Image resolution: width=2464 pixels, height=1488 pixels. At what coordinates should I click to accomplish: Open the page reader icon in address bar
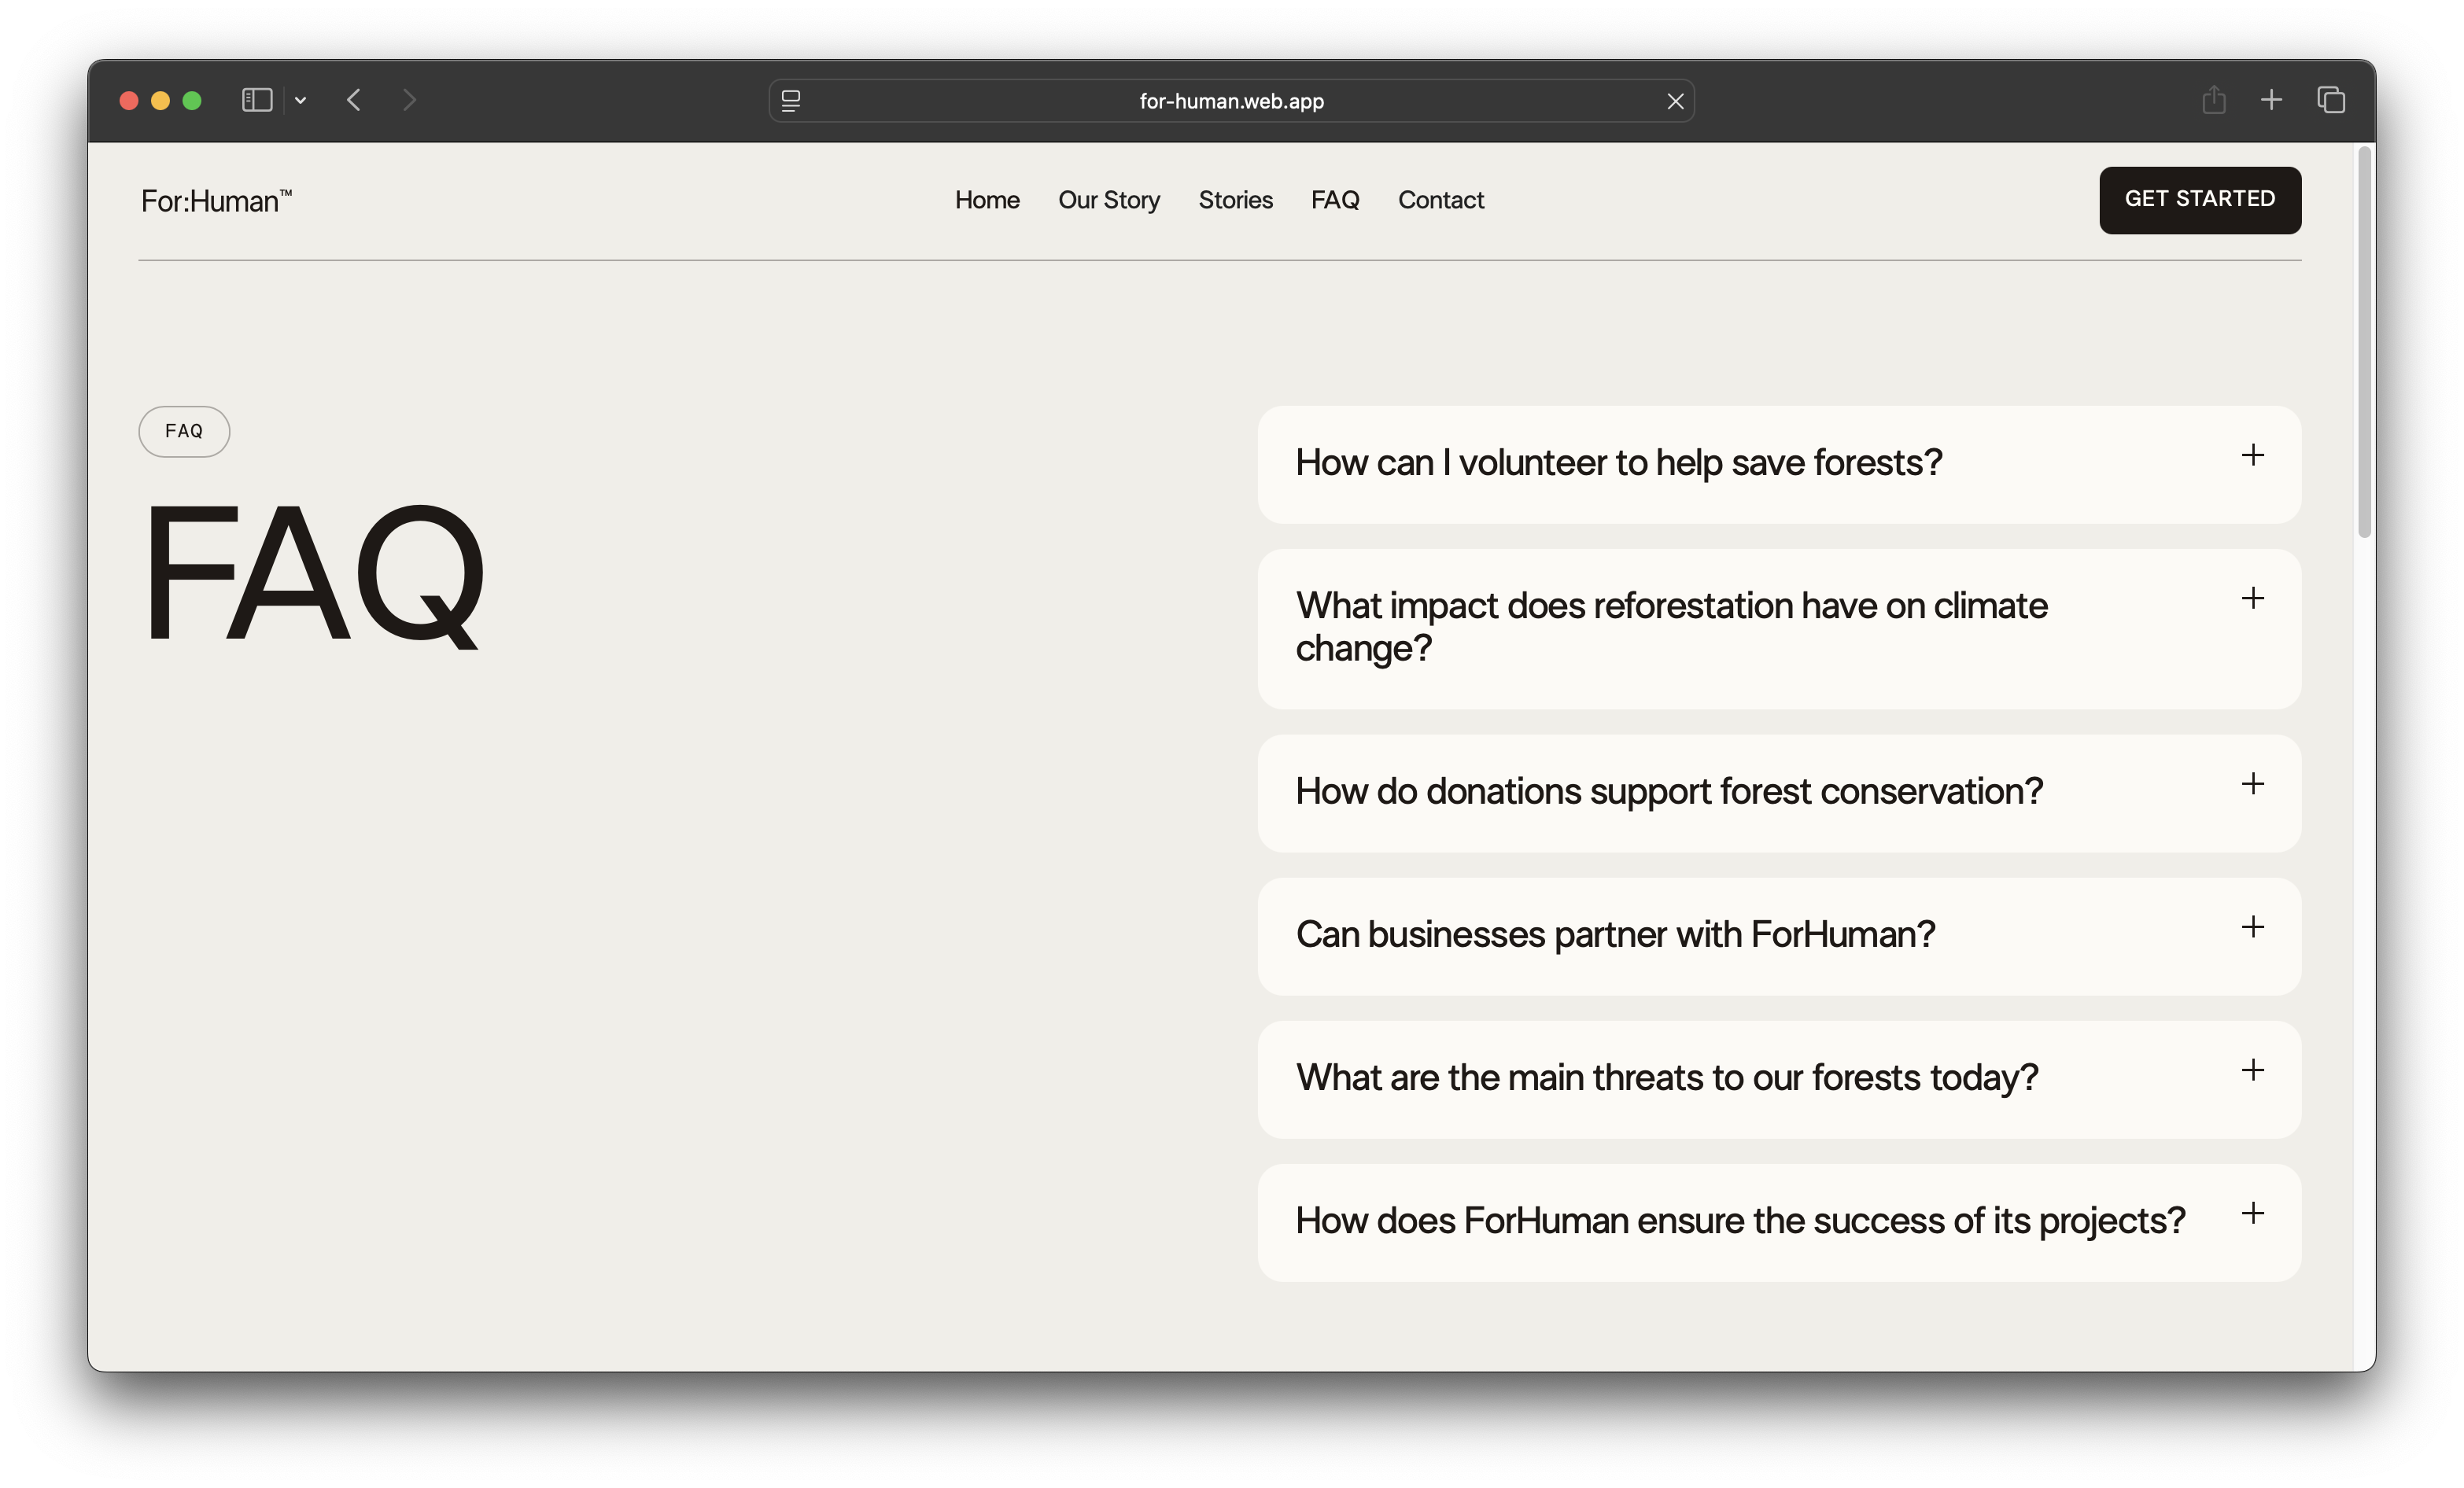click(791, 101)
